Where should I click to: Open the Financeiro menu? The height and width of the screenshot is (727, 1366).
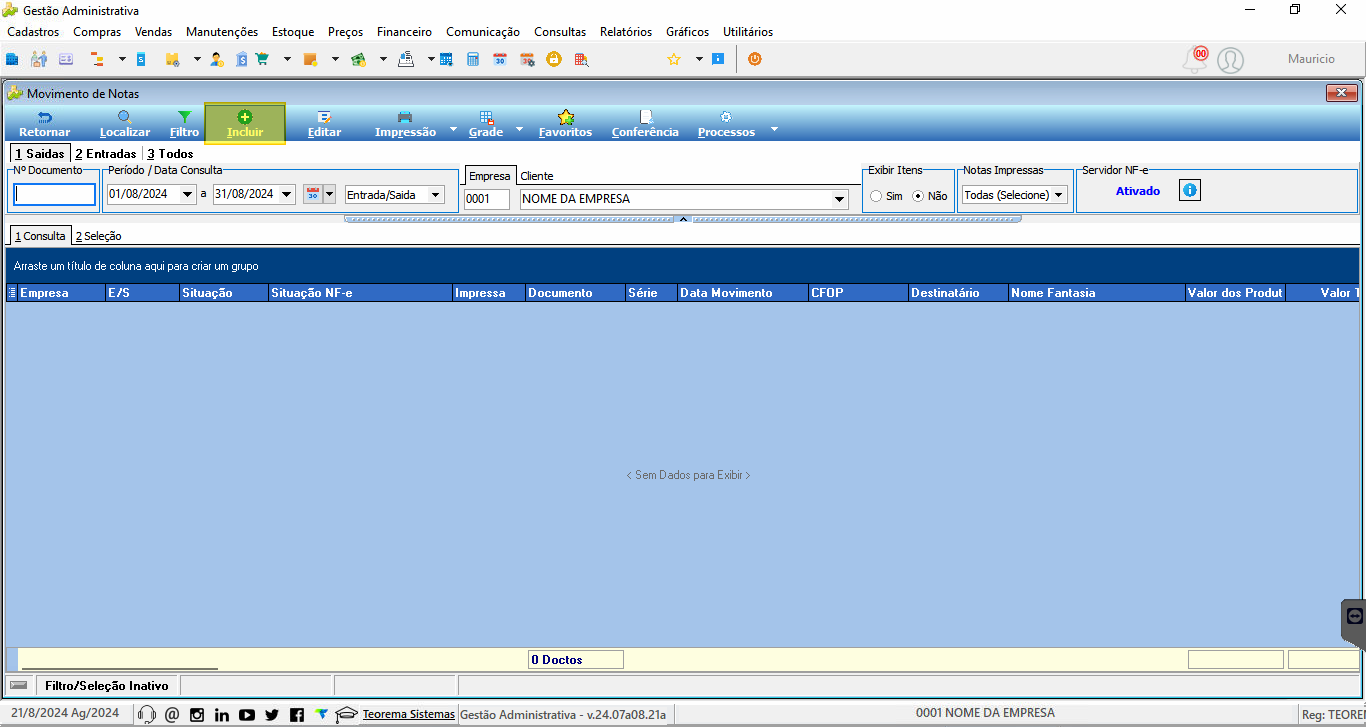tap(404, 32)
